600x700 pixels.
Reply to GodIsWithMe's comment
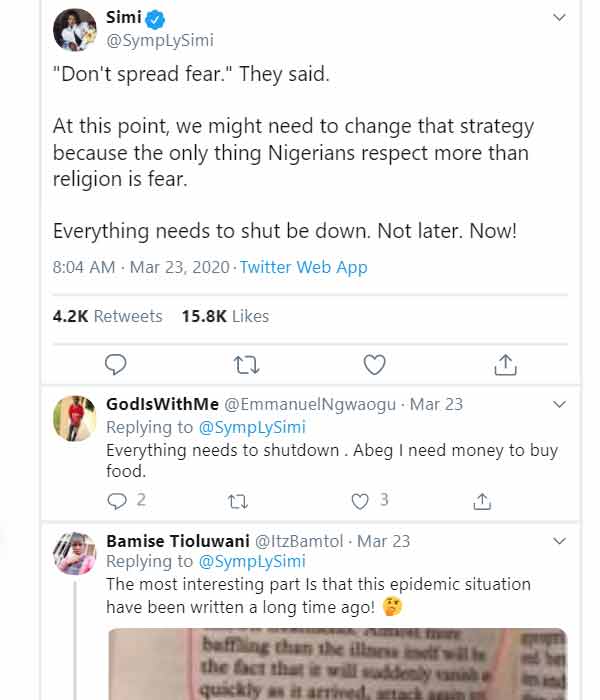coord(117,501)
